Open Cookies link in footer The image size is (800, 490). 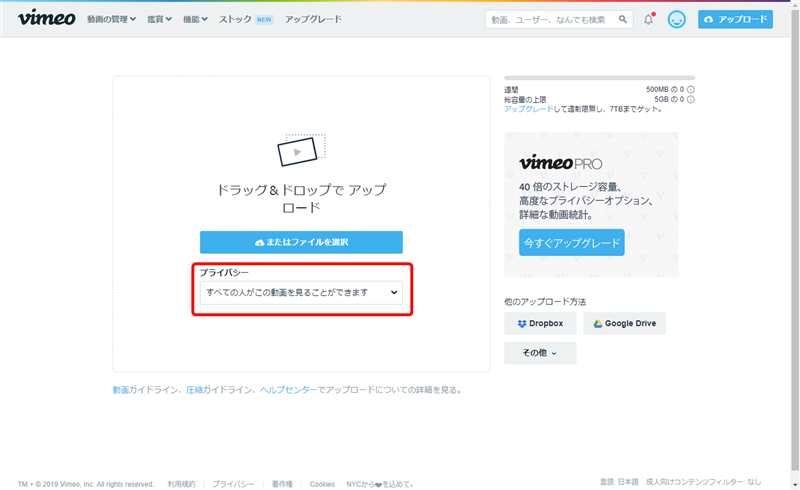pos(322,484)
